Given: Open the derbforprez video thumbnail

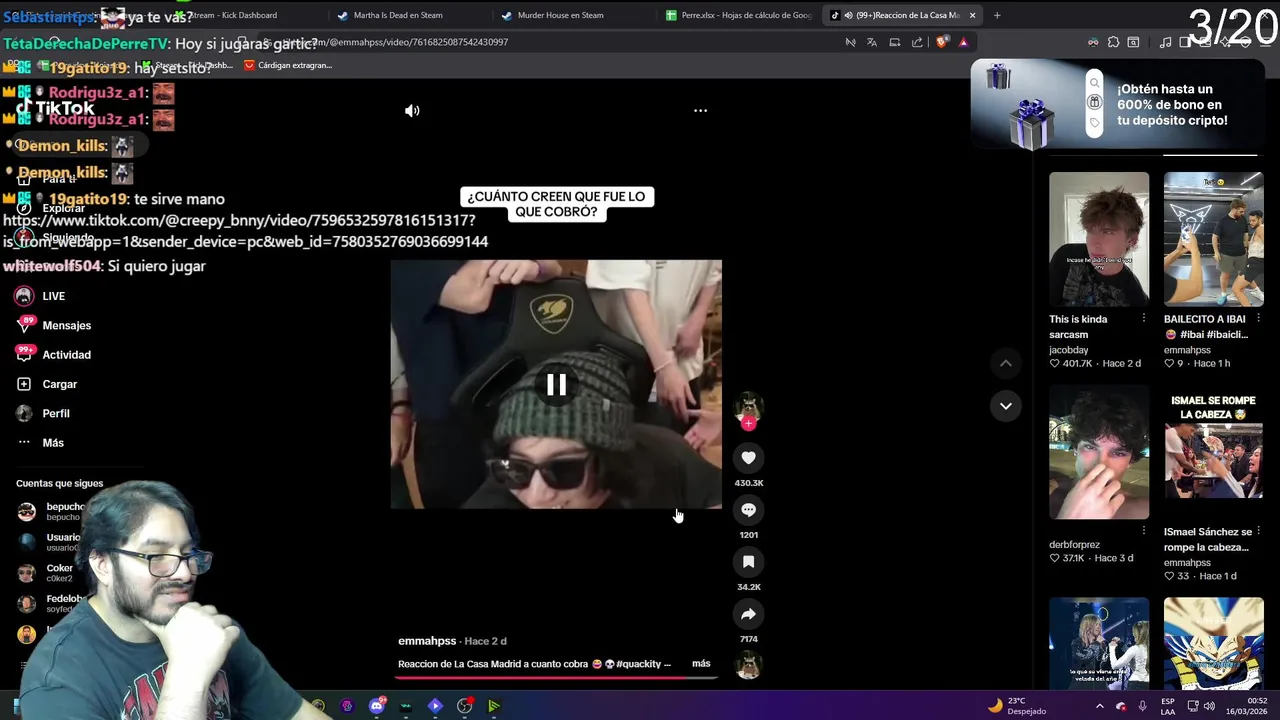Looking at the screenshot, I should coord(1099,452).
